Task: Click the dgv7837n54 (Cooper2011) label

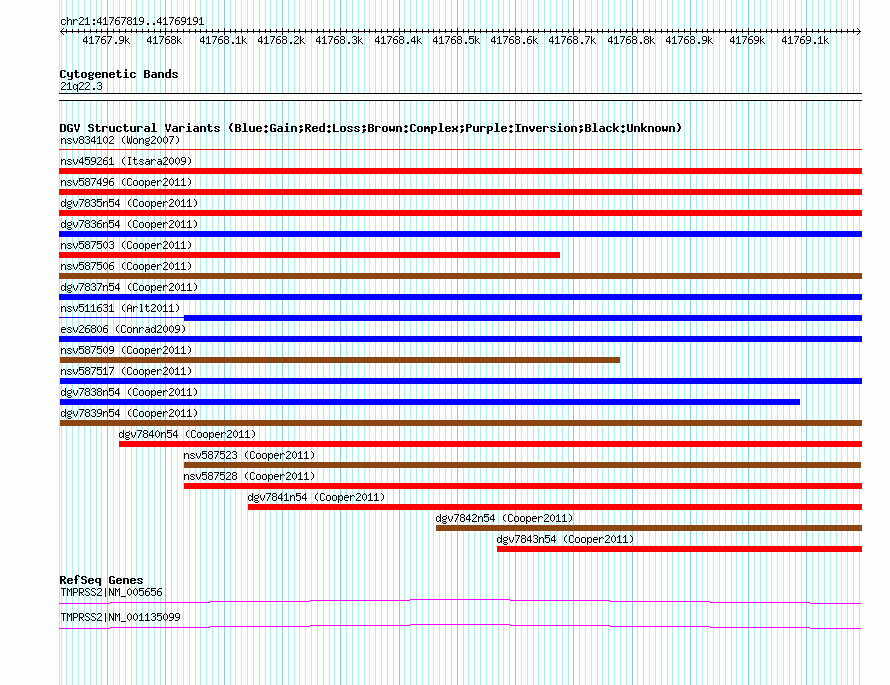Action: pyautogui.click(x=129, y=287)
